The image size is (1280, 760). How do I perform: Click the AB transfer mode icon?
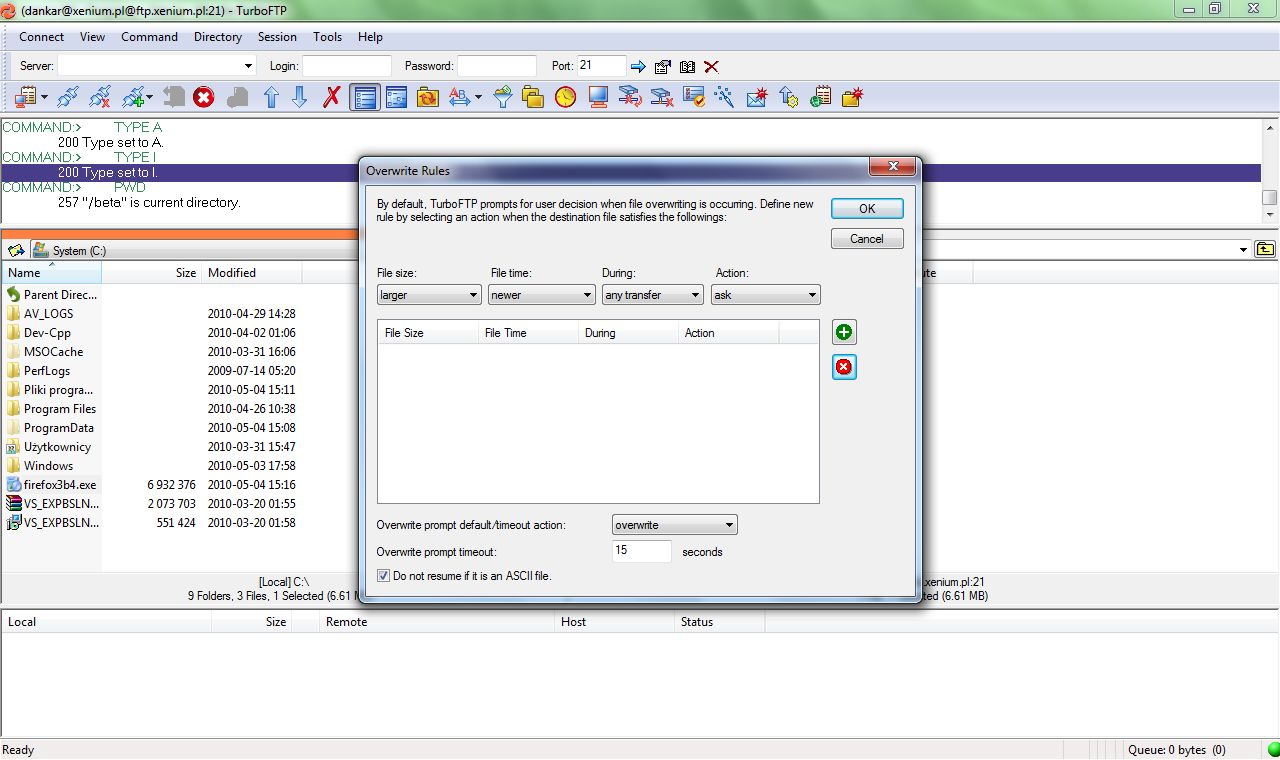click(x=459, y=97)
